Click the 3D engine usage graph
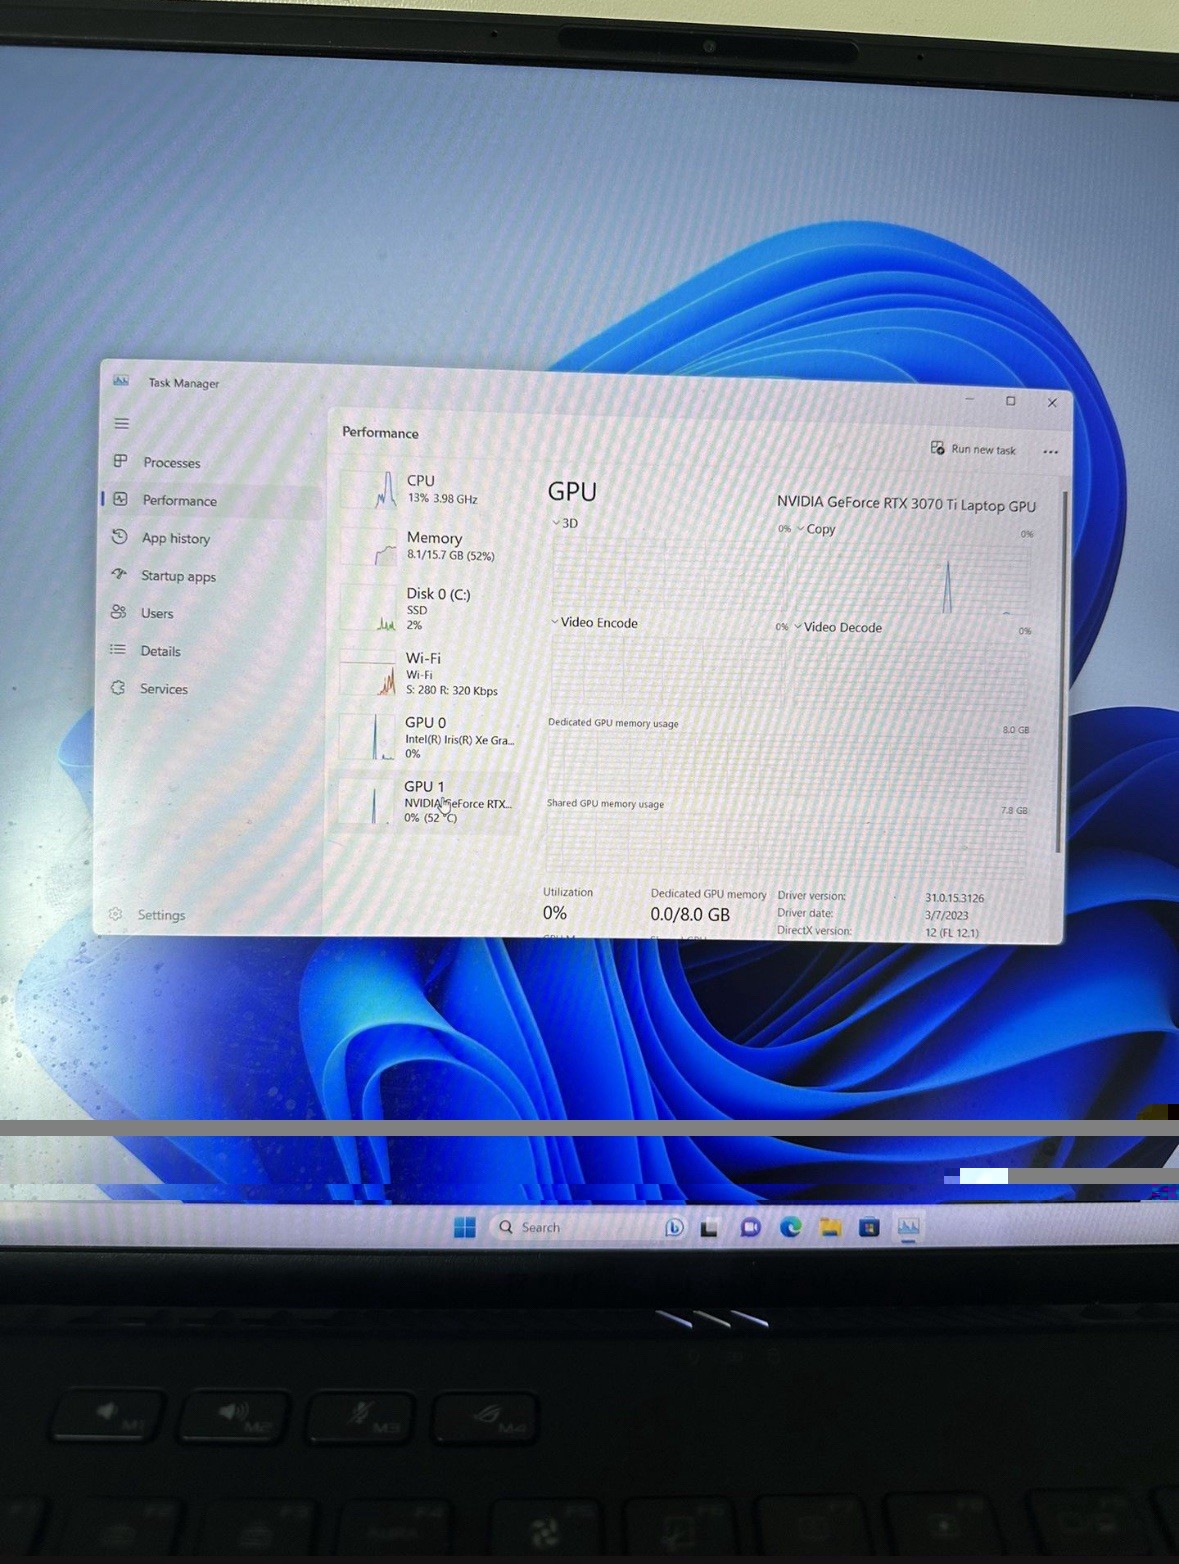 [x=669, y=572]
